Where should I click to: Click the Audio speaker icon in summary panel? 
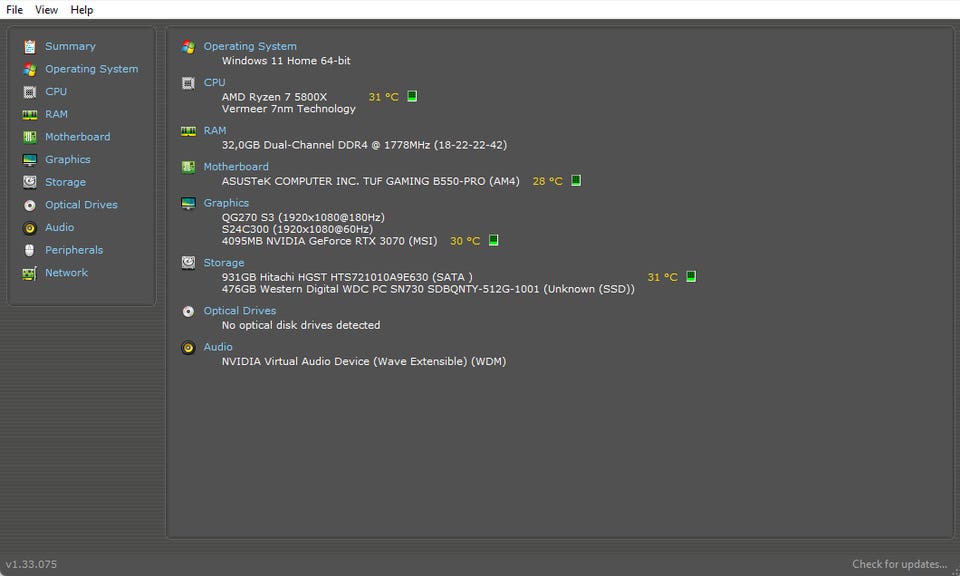coord(188,348)
